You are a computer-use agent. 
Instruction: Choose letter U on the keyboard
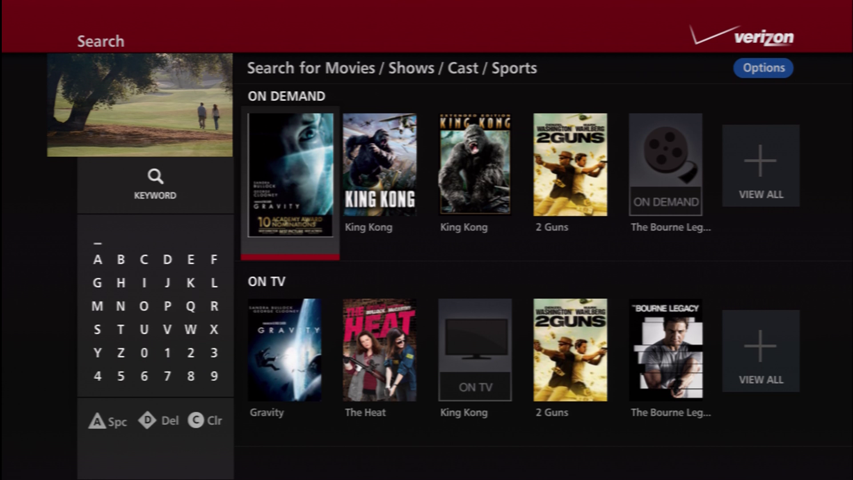point(144,330)
